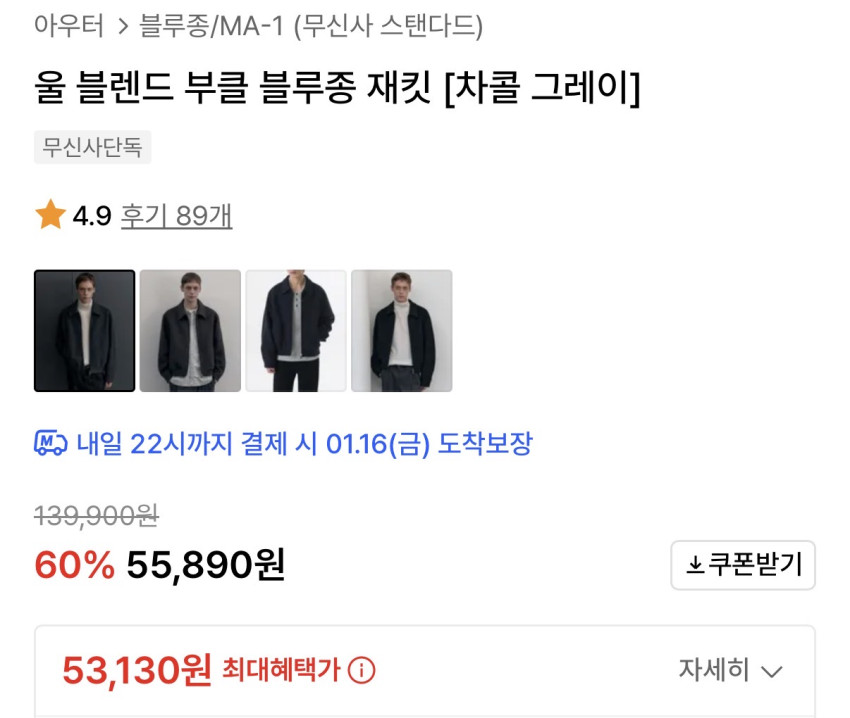Click the crossed-out 139,900원 original price

pos(96,515)
